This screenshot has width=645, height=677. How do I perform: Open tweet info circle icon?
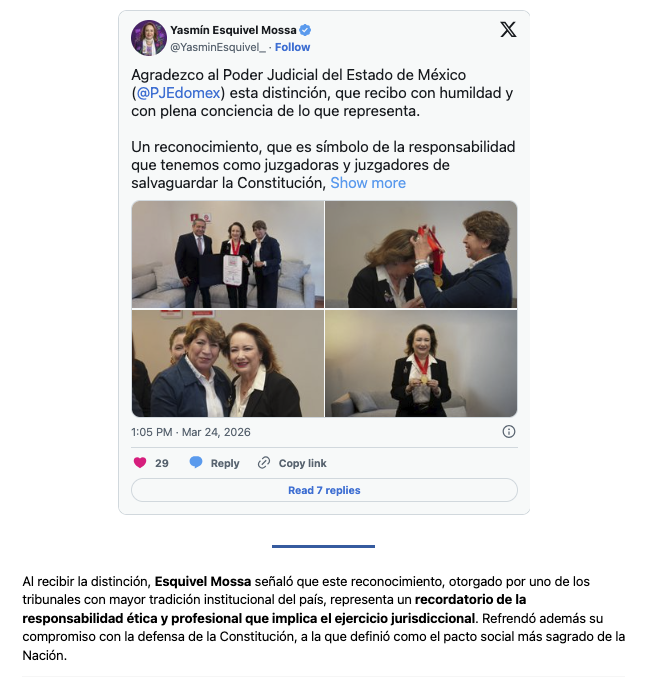(x=509, y=432)
